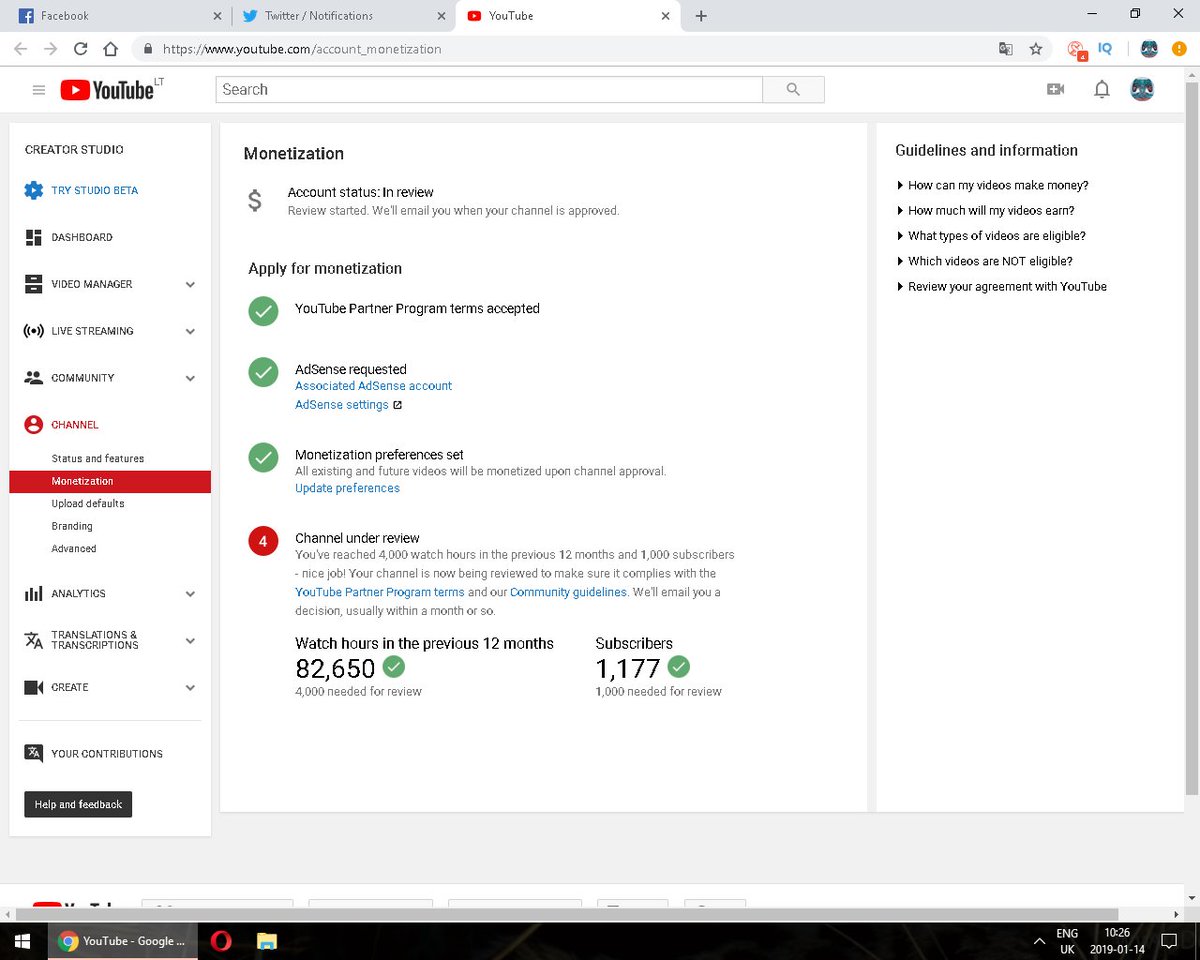Click the Translations & Transcriptions icon
Image resolution: width=1200 pixels, height=960 pixels.
[x=33, y=640]
